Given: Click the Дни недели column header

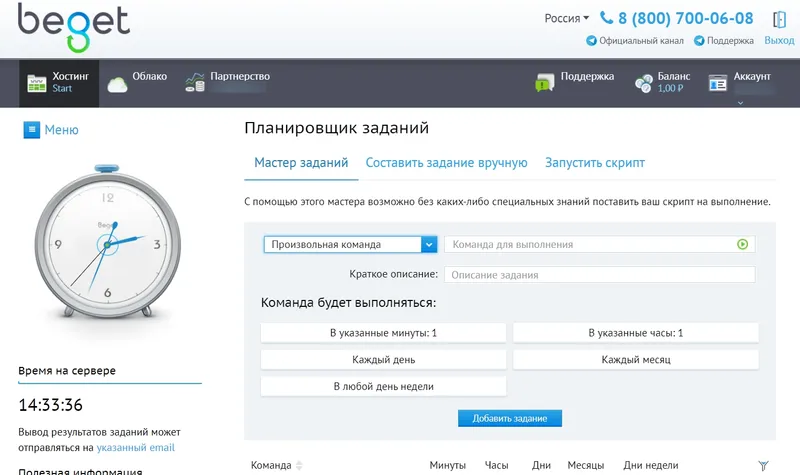Looking at the screenshot, I should pos(651,465).
